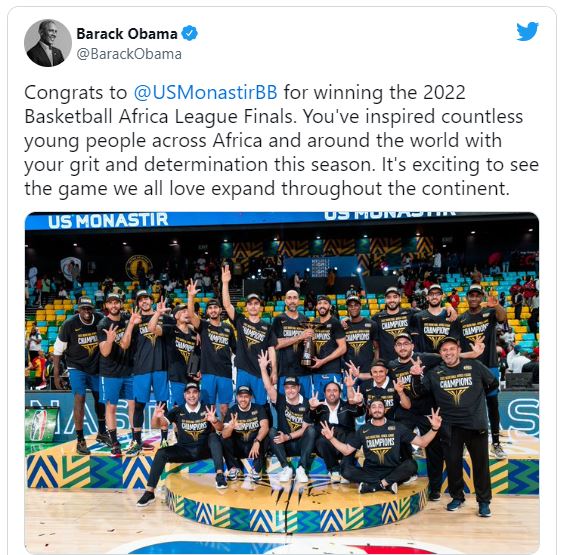Viewport: 562px width, 555px height.
Task: Click the trophy held by the players
Action: pos(308,346)
